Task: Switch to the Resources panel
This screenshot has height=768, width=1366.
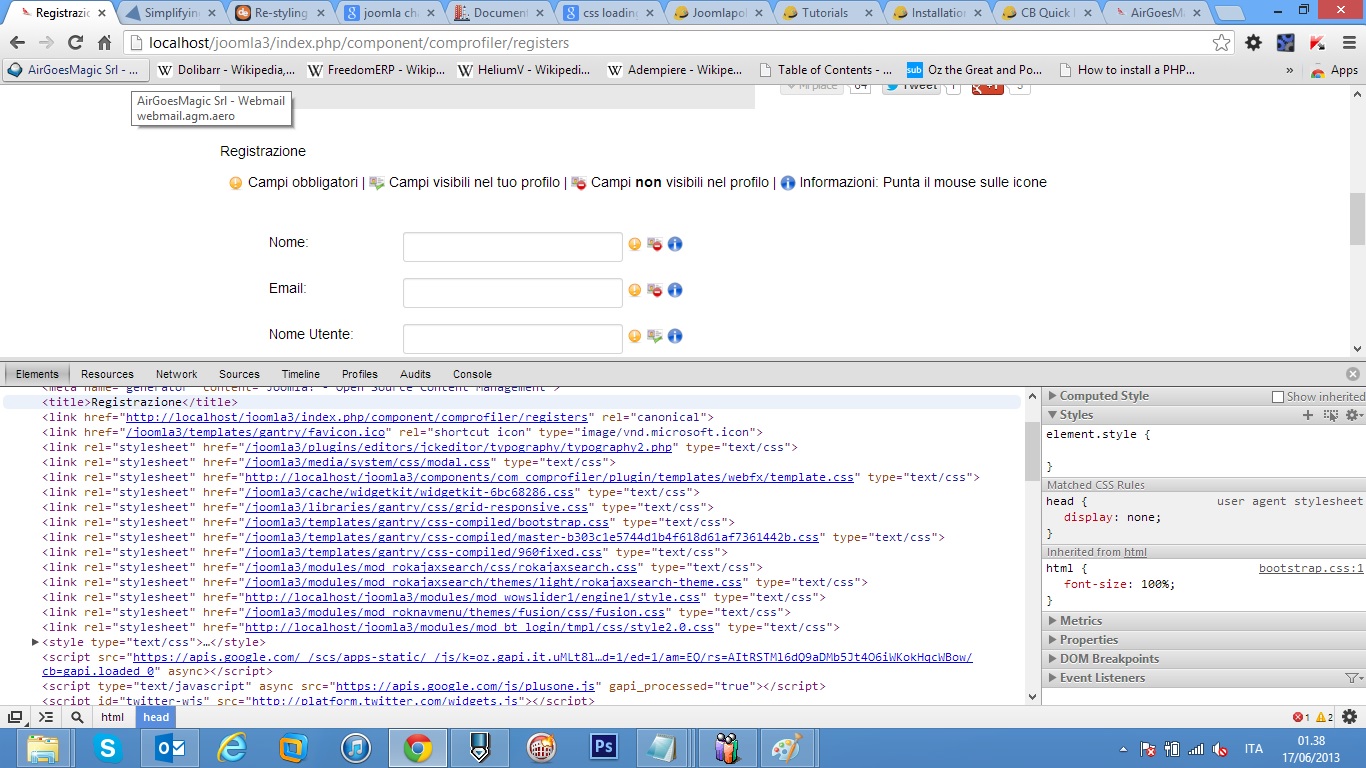Action: tap(107, 374)
